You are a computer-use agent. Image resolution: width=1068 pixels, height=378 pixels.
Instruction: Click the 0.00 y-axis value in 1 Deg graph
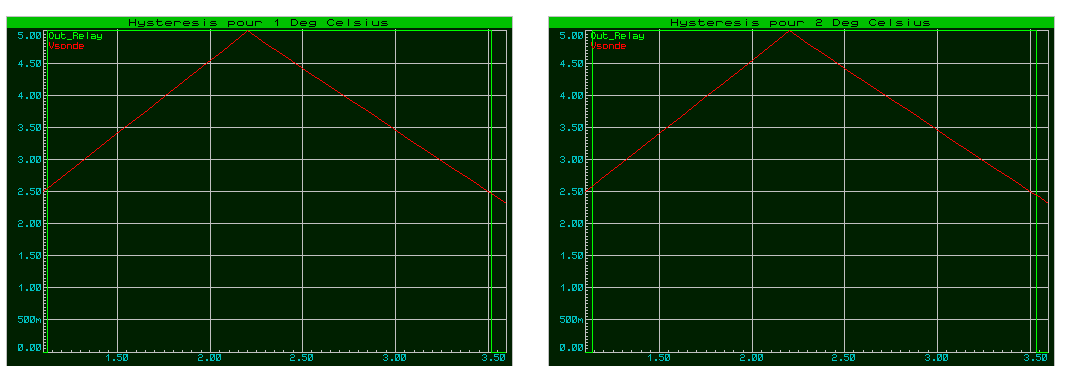29,347
